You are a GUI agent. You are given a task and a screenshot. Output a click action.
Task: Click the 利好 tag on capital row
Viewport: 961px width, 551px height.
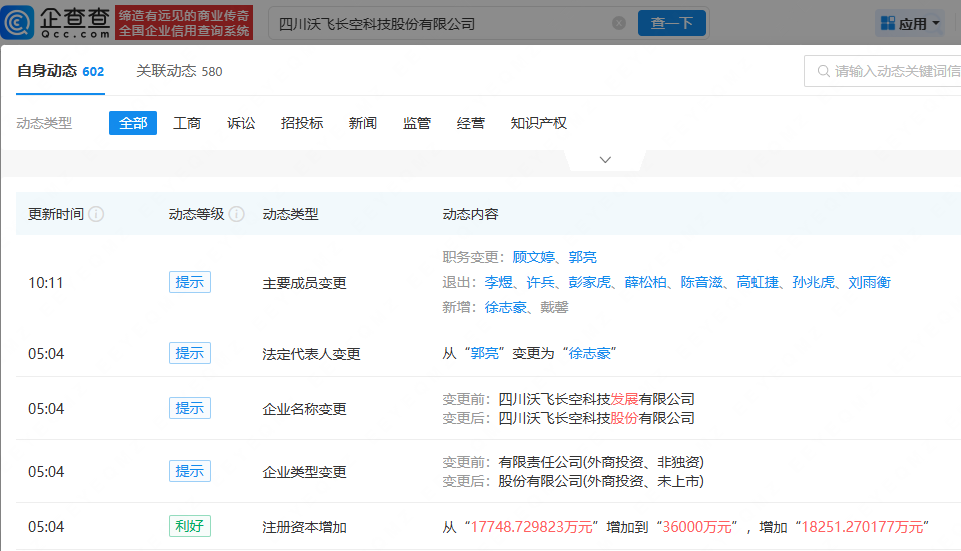[190, 526]
